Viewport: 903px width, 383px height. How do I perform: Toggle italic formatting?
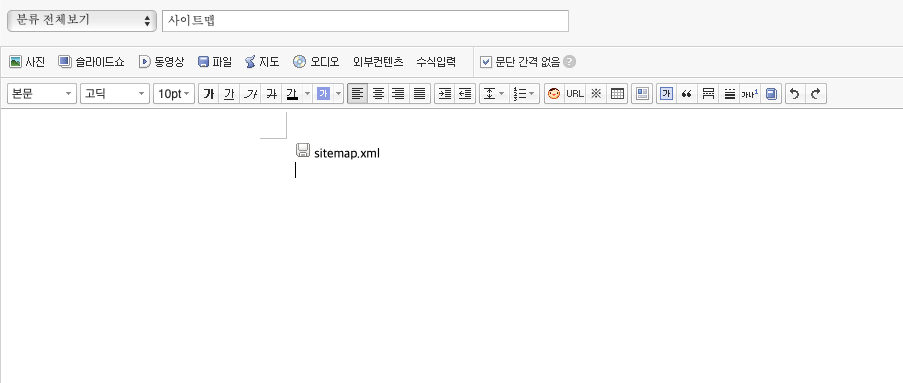[x=250, y=93]
